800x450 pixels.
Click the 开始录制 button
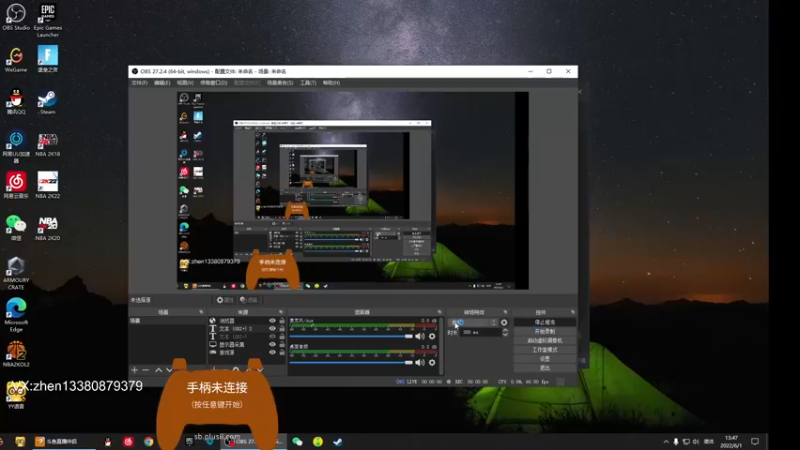[544, 332]
